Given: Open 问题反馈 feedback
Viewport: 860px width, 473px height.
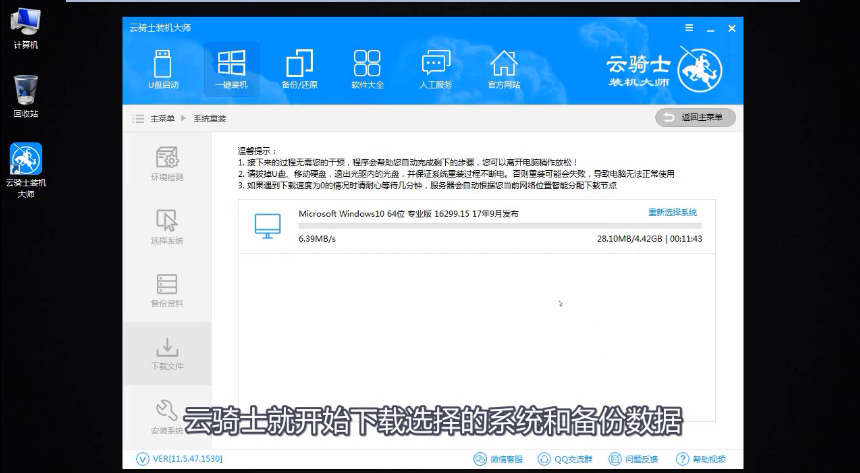Looking at the screenshot, I should click(x=633, y=459).
